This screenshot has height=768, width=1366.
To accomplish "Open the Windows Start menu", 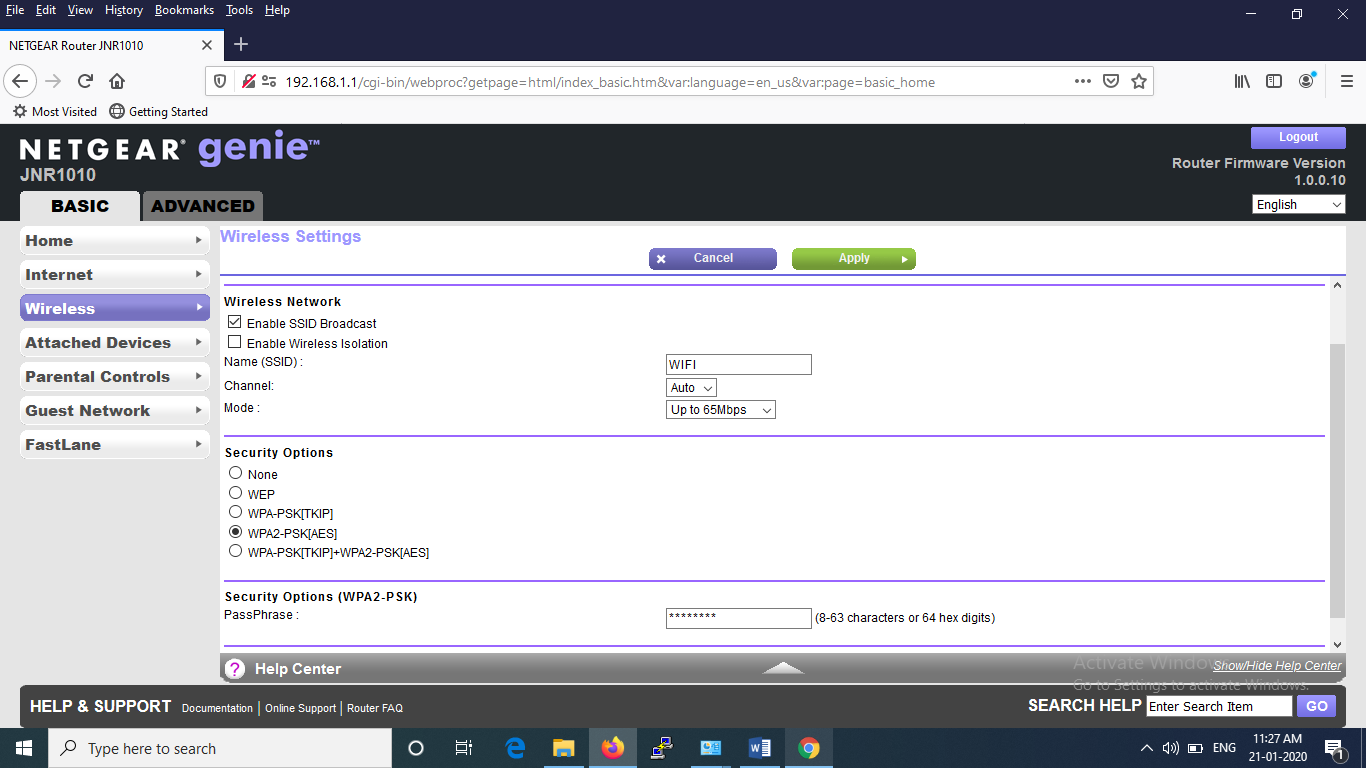I will (x=23, y=748).
